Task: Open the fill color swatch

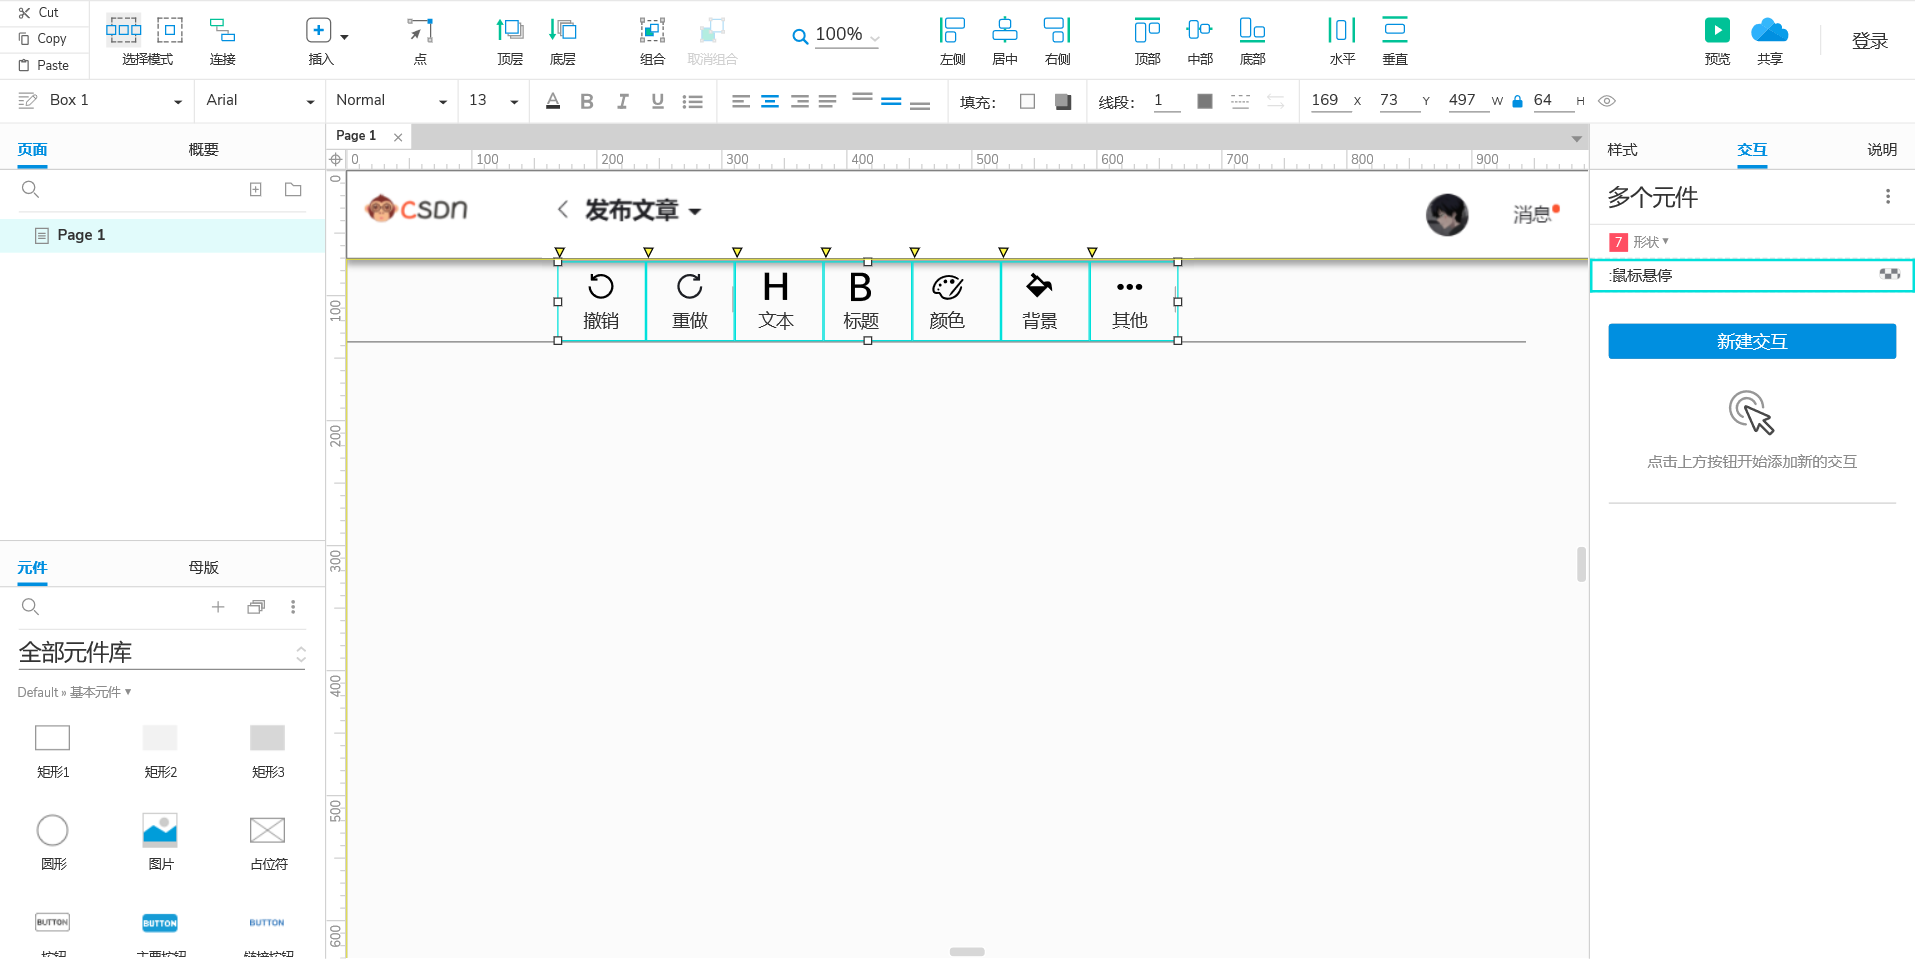Action: (x=1027, y=101)
